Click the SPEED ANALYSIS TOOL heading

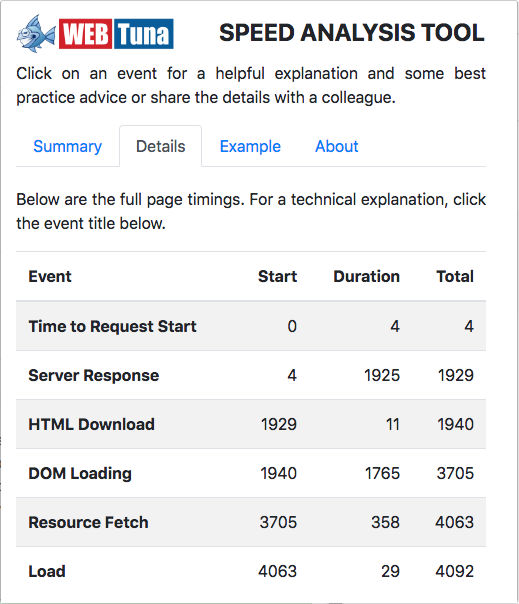[x=352, y=33]
